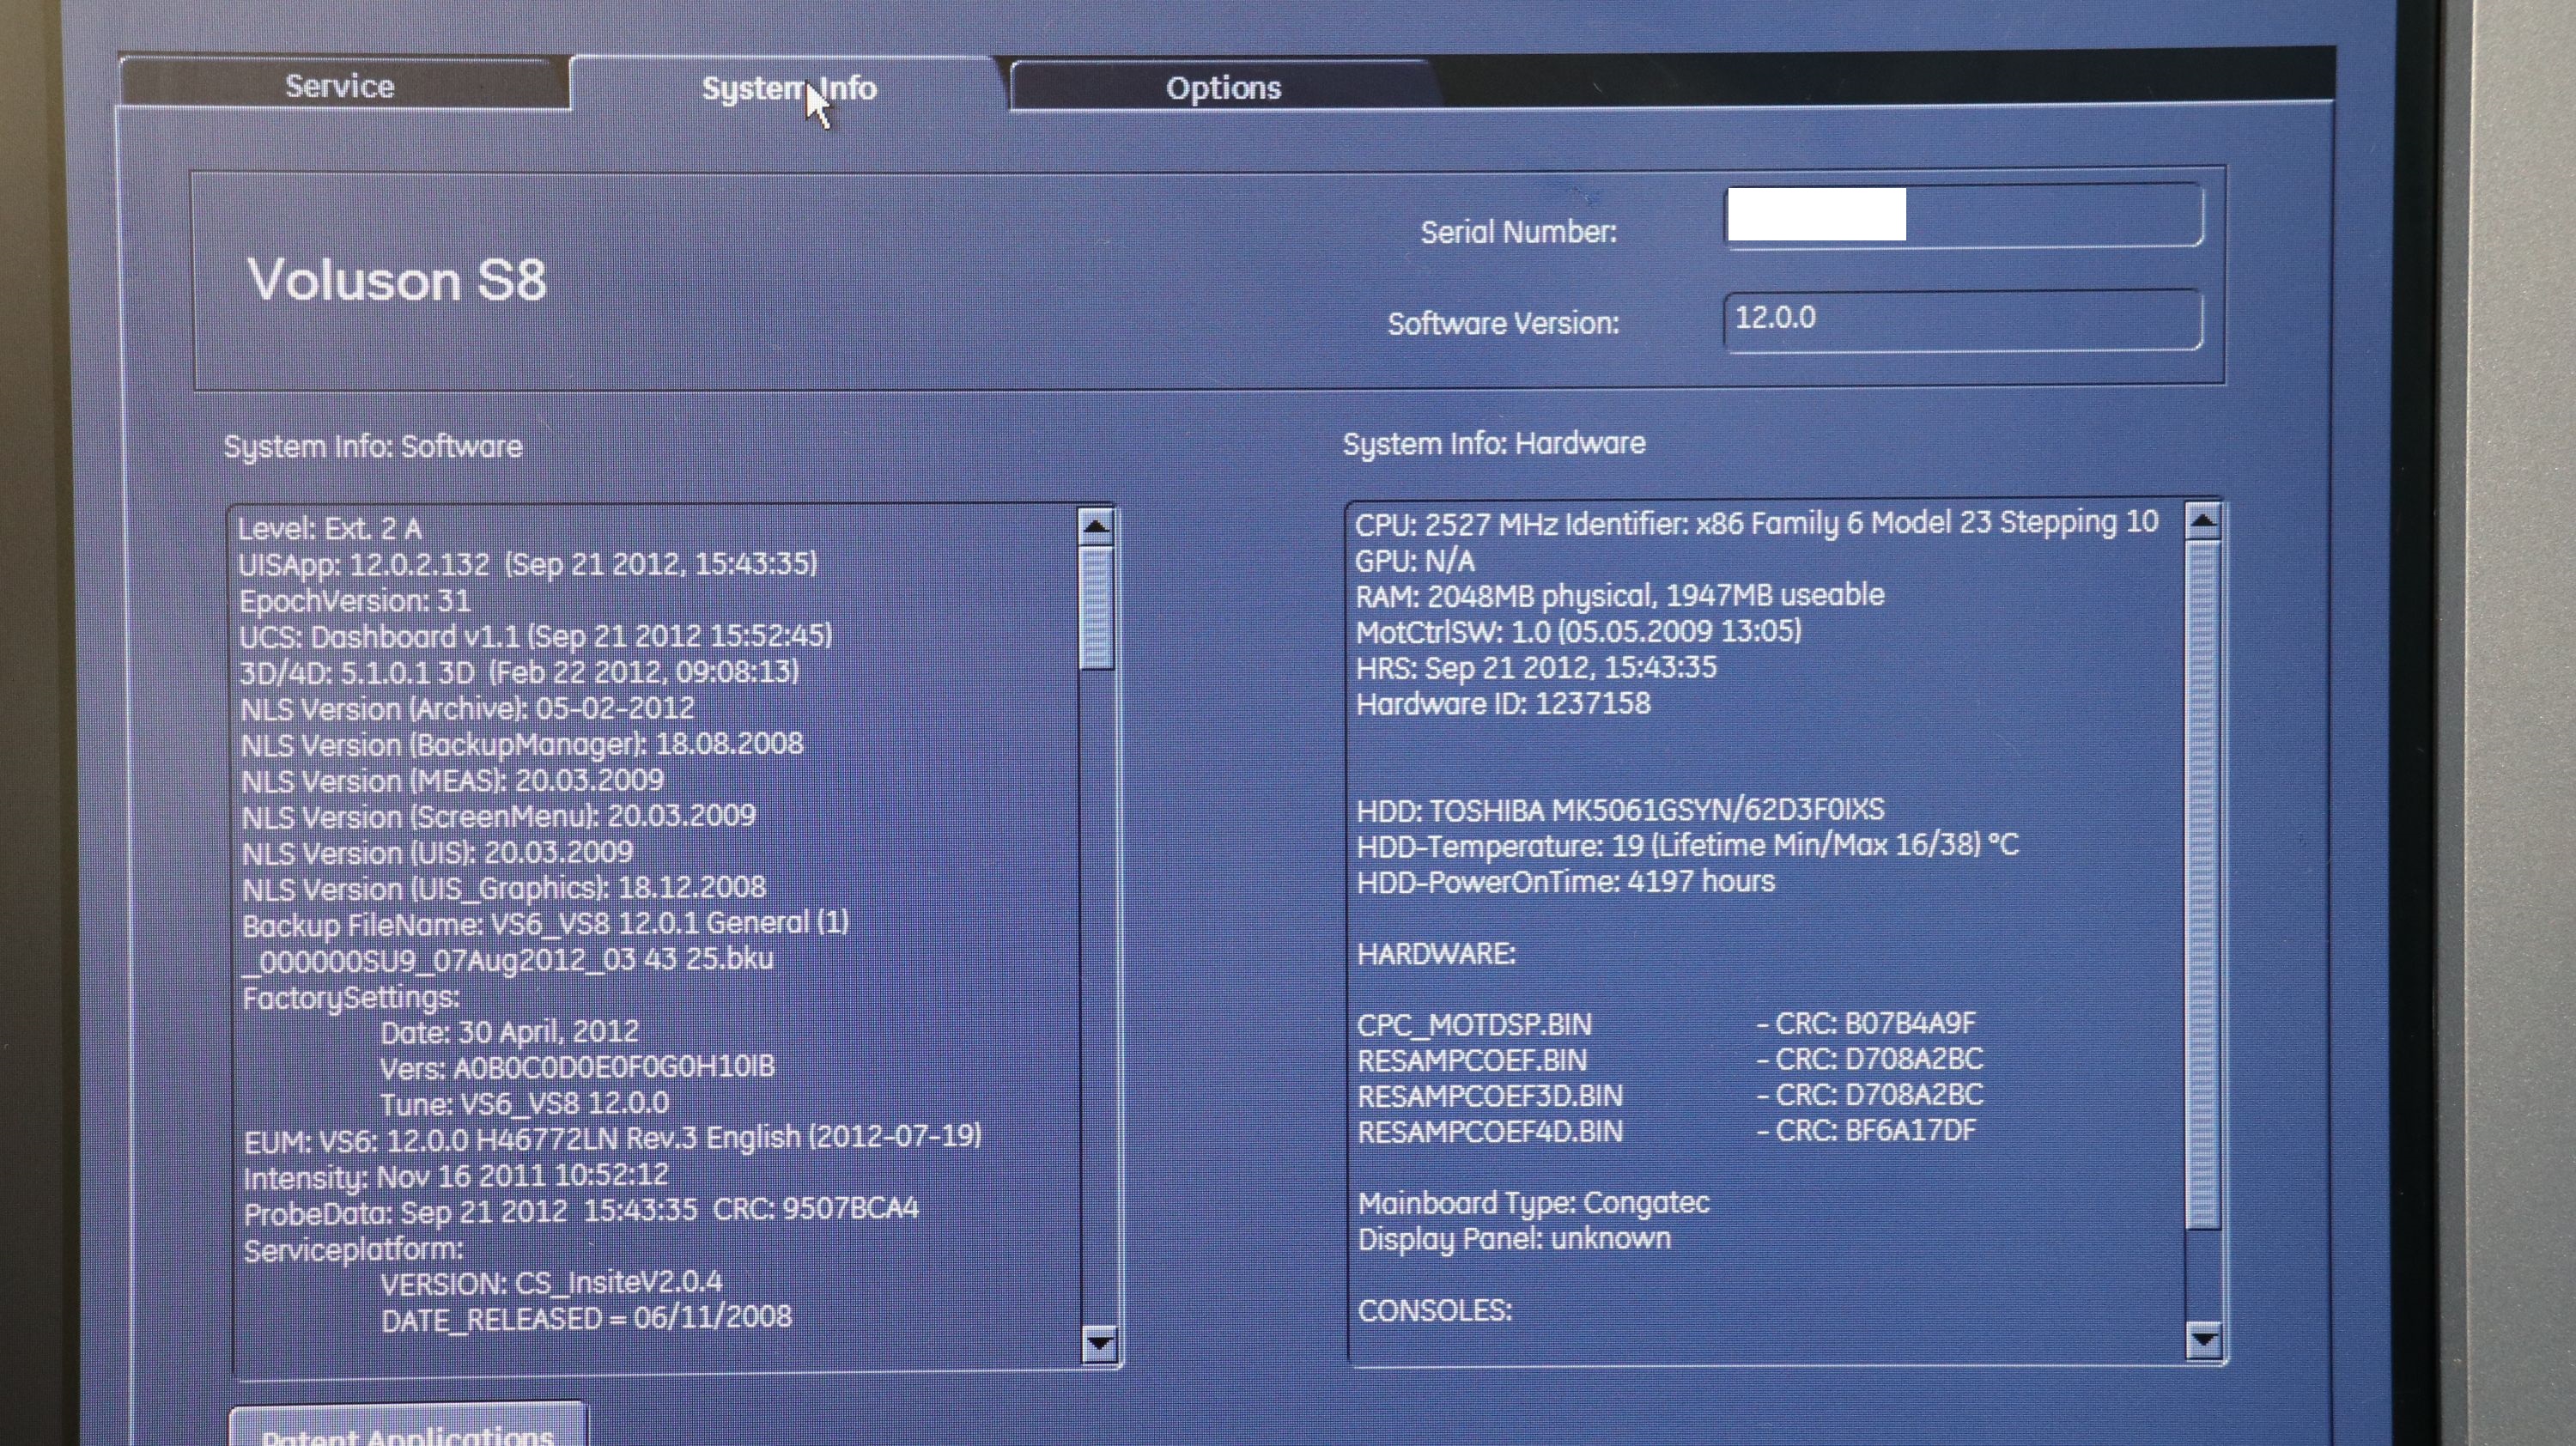Select the 'RESAMPCOEF.BIN' entry
The image size is (2576, 1446).
click(1472, 1061)
